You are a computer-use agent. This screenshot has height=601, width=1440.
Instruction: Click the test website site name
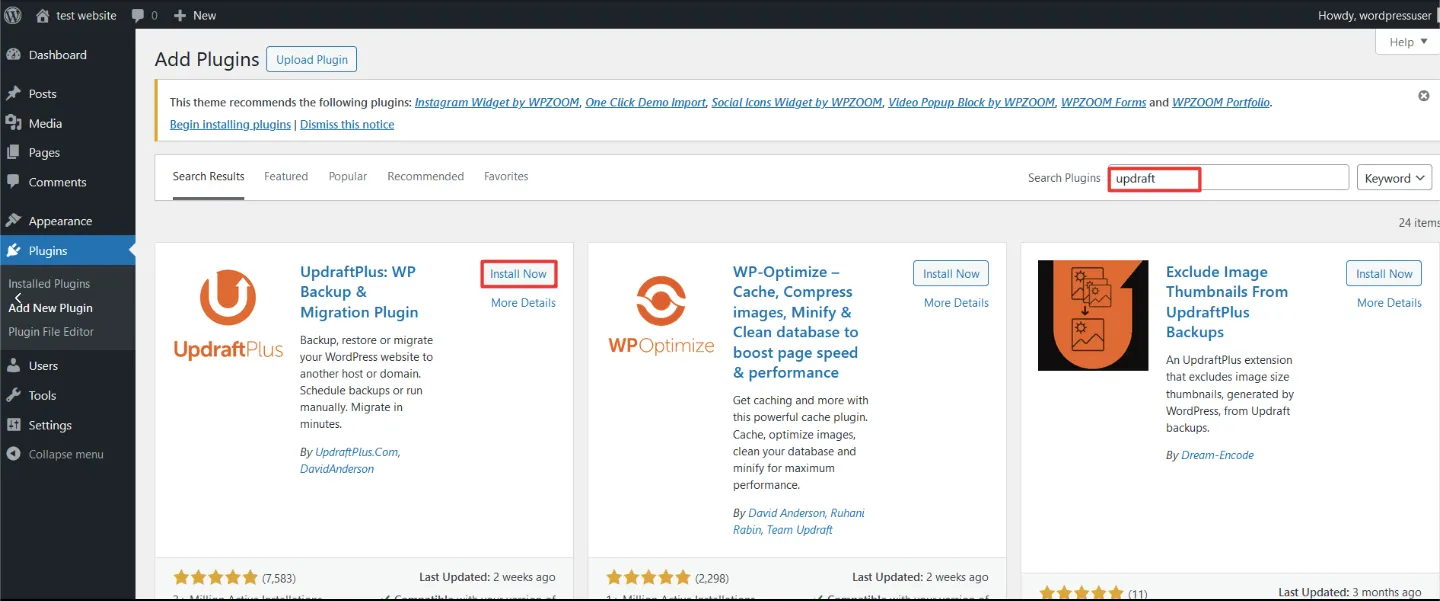click(x=86, y=15)
